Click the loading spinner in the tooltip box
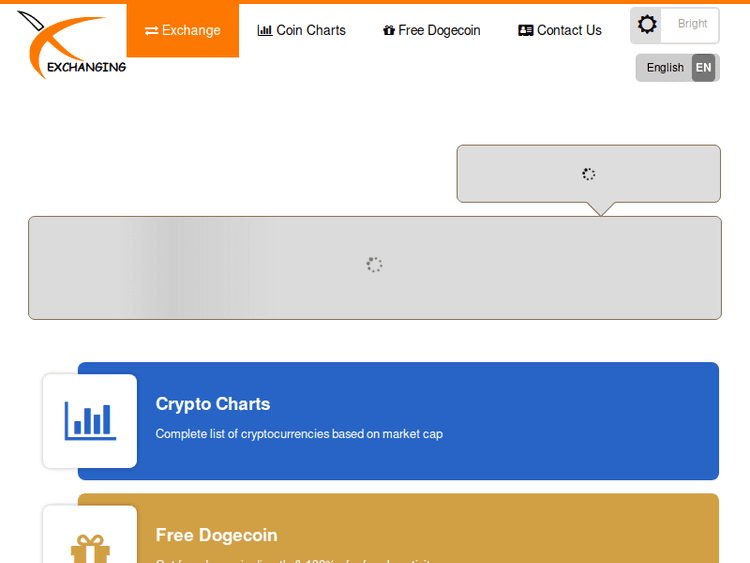This screenshot has width=750, height=563. (589, 174)
